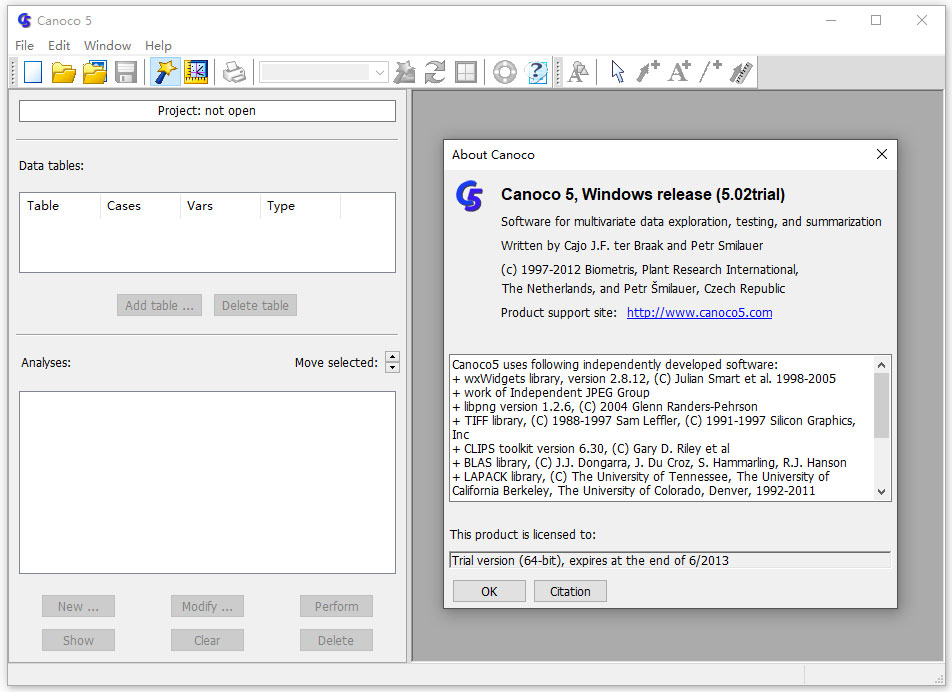952x692 pixels.
Task: Click the New ... analysis button
Action: 78,606
